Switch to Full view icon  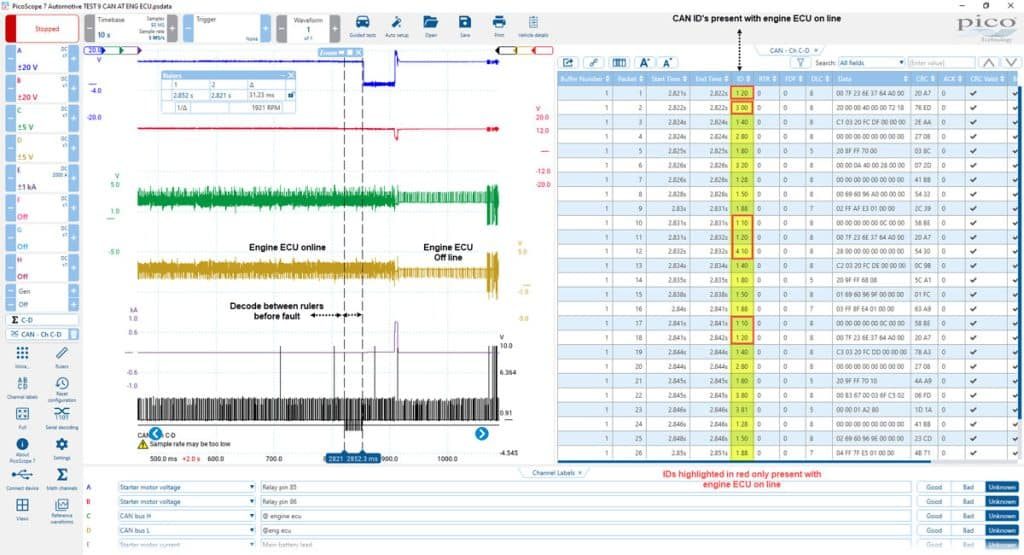[x=22, y=418]
